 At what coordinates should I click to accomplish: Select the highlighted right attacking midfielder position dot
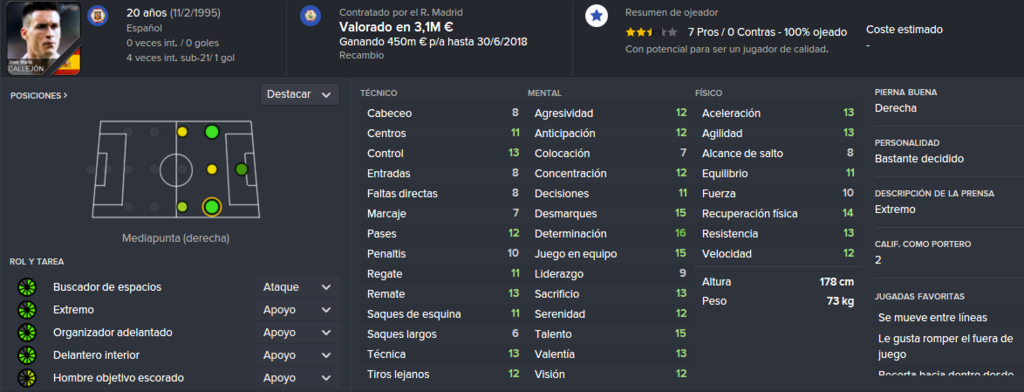[x=211, y=207]
